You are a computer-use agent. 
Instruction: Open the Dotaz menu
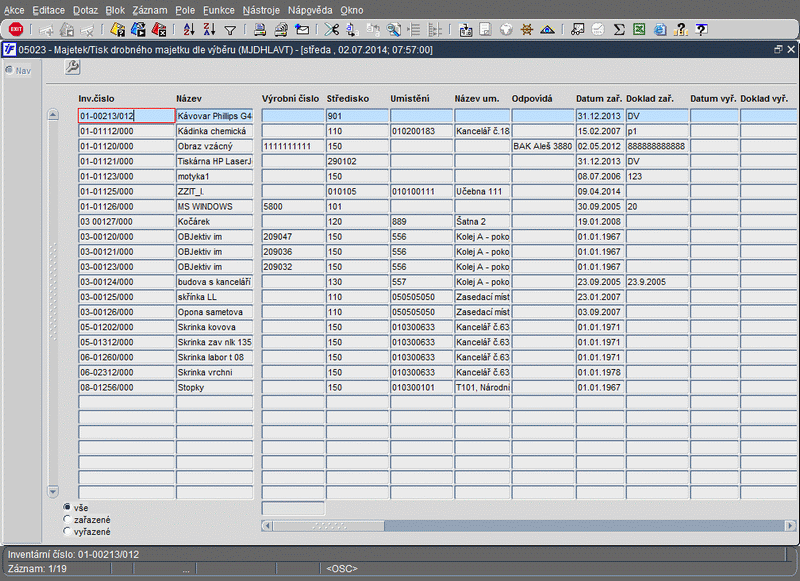[85, 10]
